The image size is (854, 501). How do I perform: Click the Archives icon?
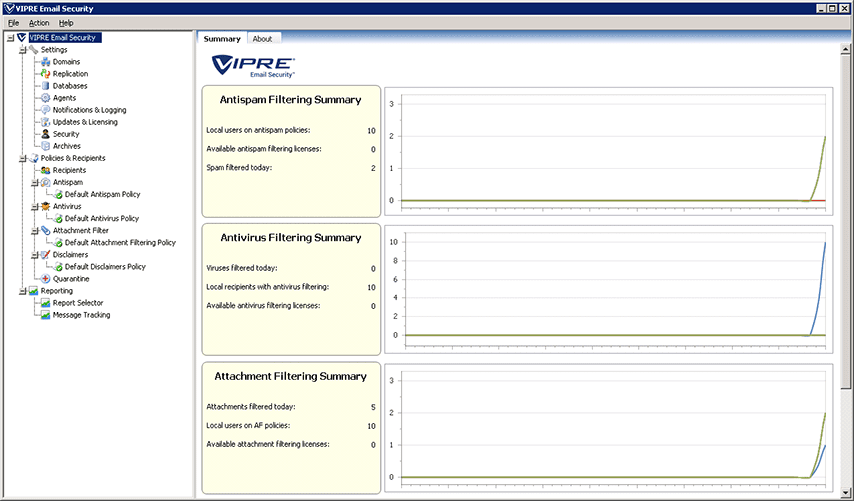(45, 146)
